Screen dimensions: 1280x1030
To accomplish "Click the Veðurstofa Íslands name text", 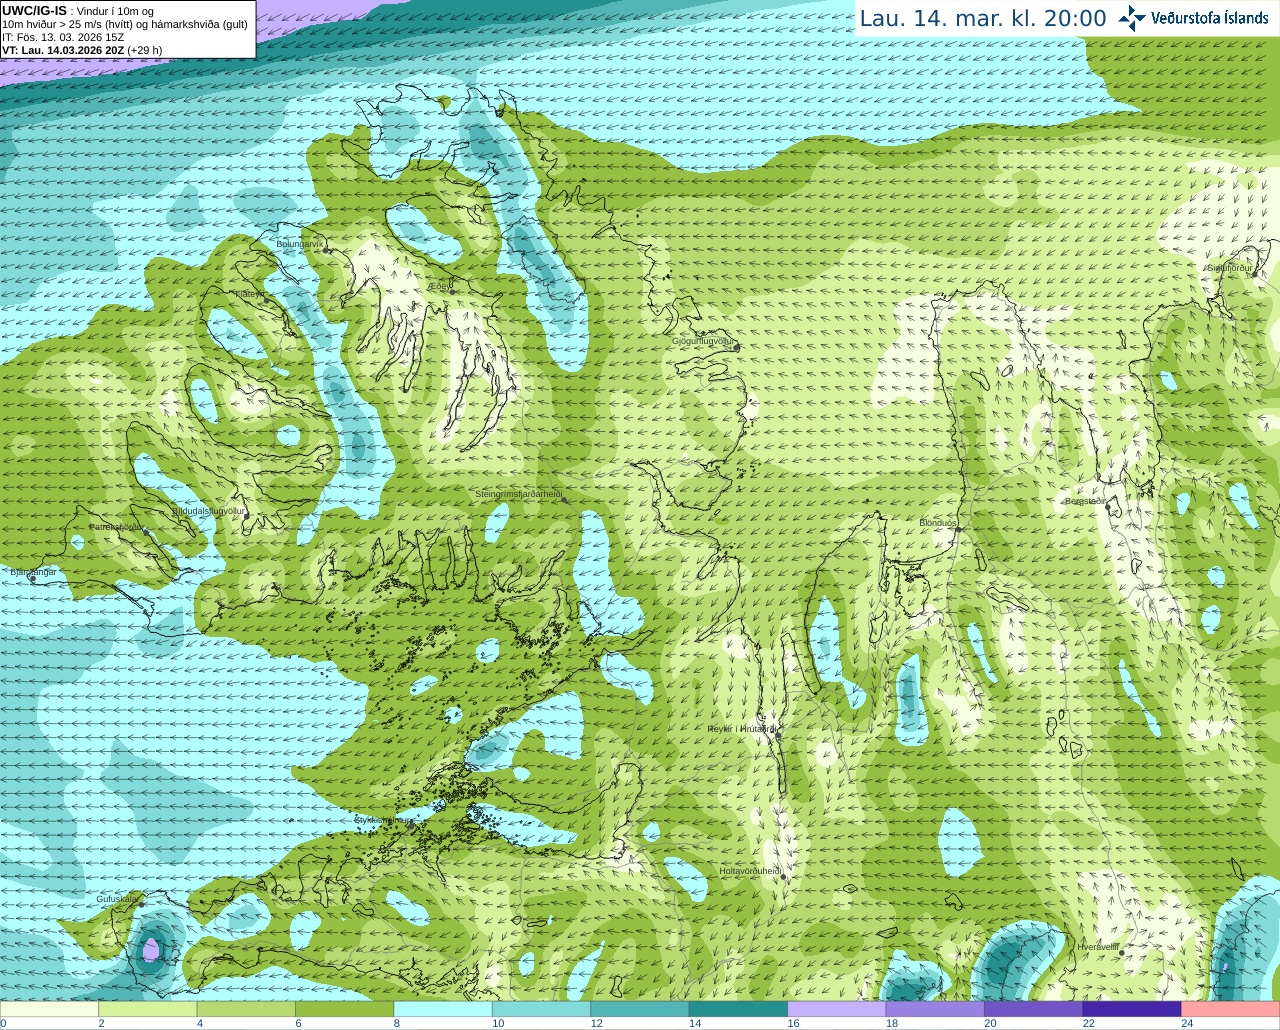I will (1210, 18).
